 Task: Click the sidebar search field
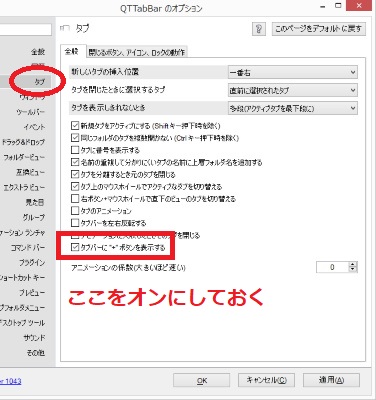point(26,30)
